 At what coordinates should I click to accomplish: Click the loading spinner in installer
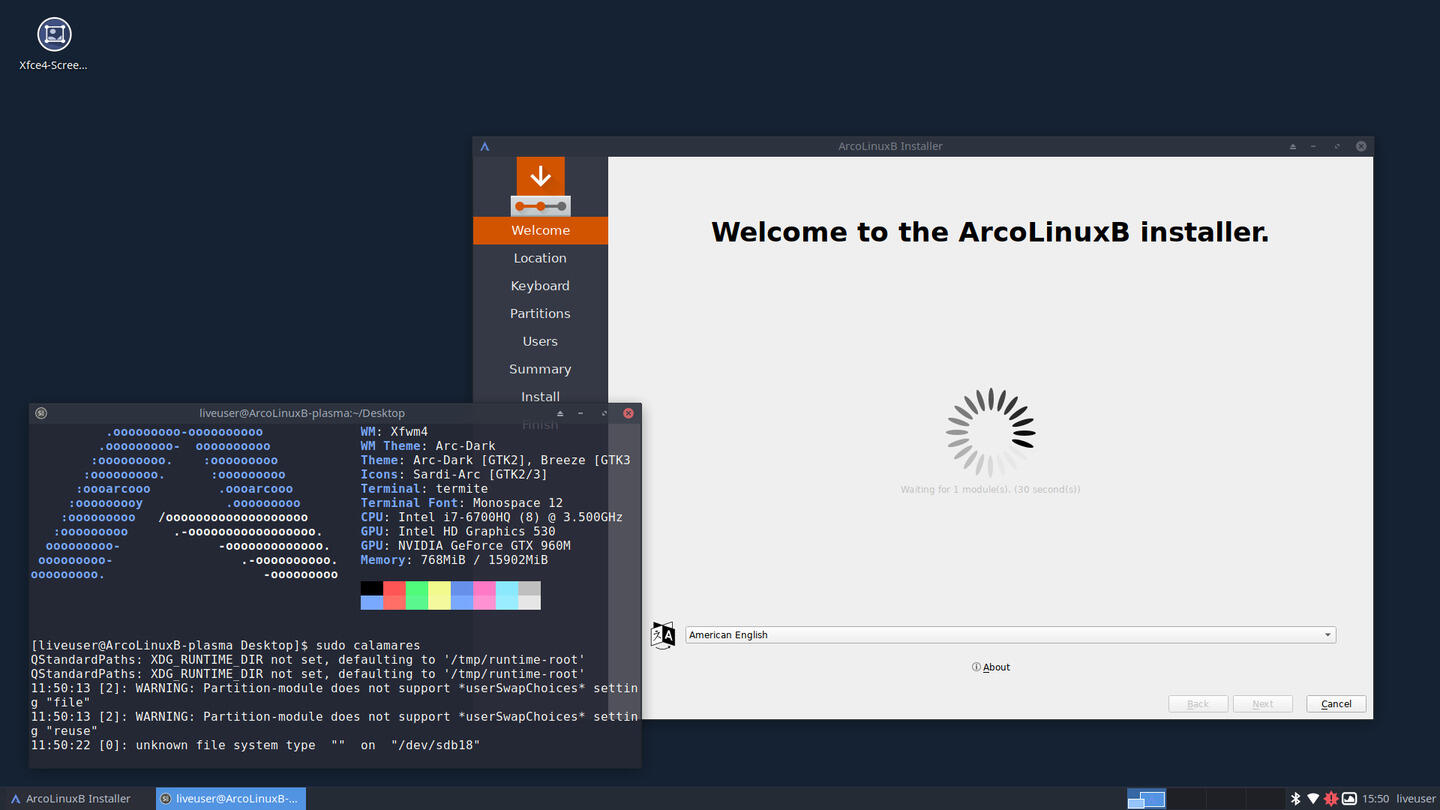(x=991, y=432)
